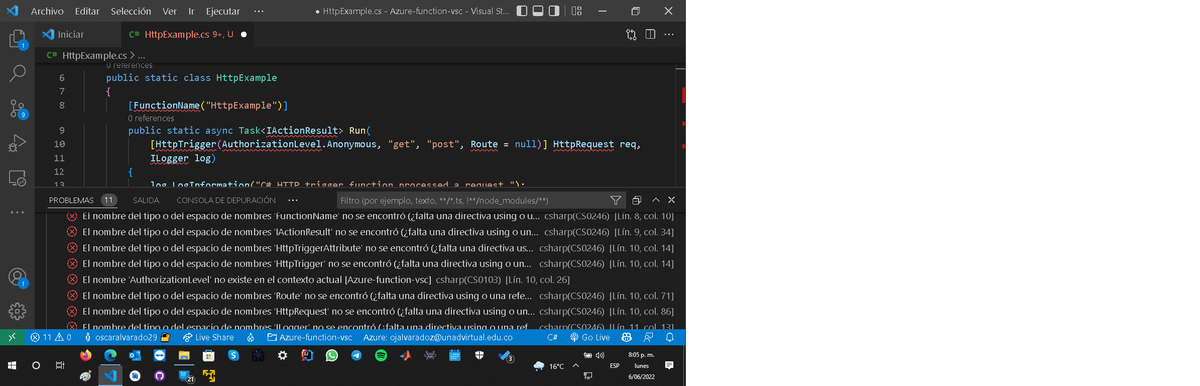Click the Azure-function-vsc project in status bar

311,337
